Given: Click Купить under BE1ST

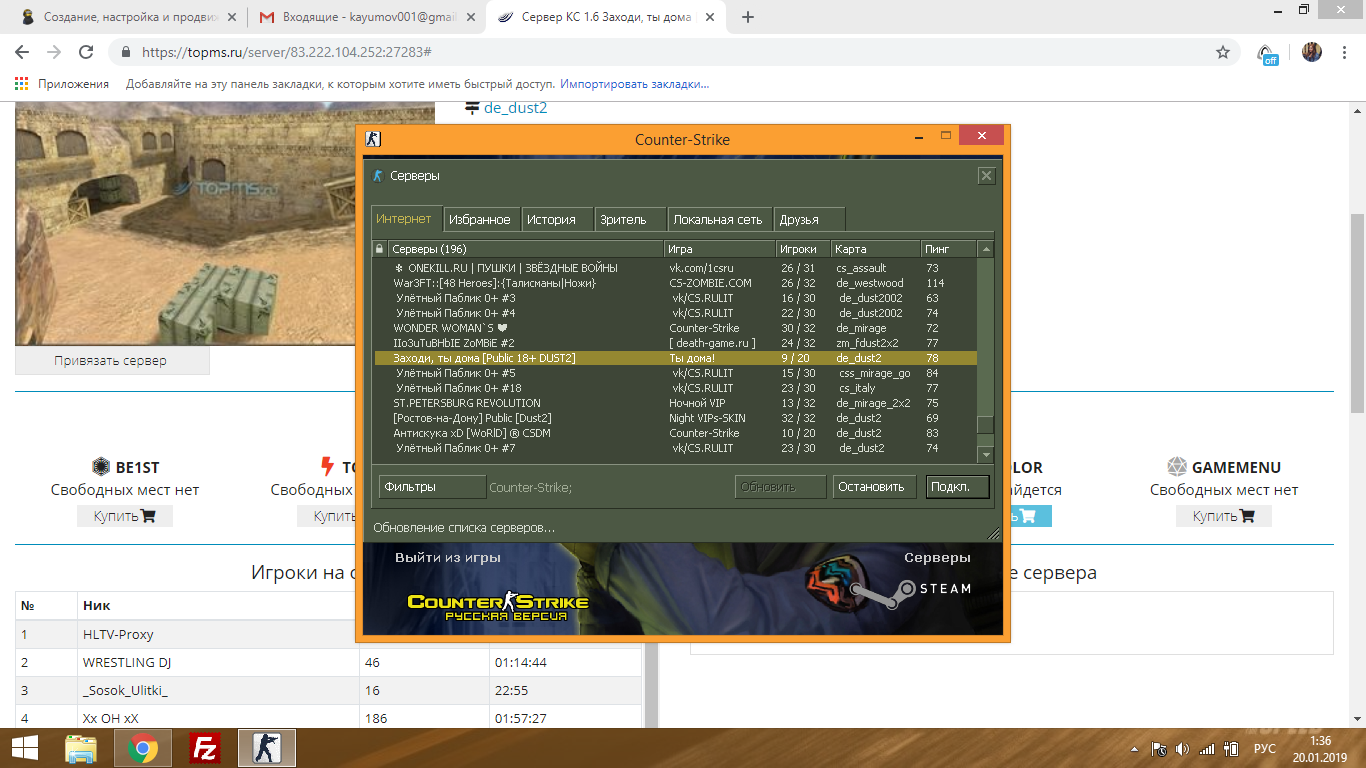Looking at the screenshot, I should tap(125, 516).
